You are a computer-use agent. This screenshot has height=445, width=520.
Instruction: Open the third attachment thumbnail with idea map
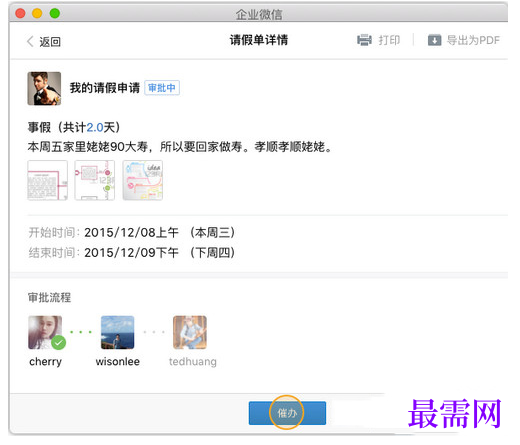143,180
